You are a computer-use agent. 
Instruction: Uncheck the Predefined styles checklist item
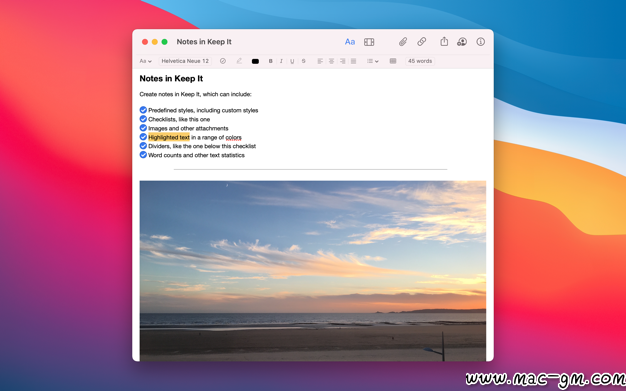[x=143, y=110]
